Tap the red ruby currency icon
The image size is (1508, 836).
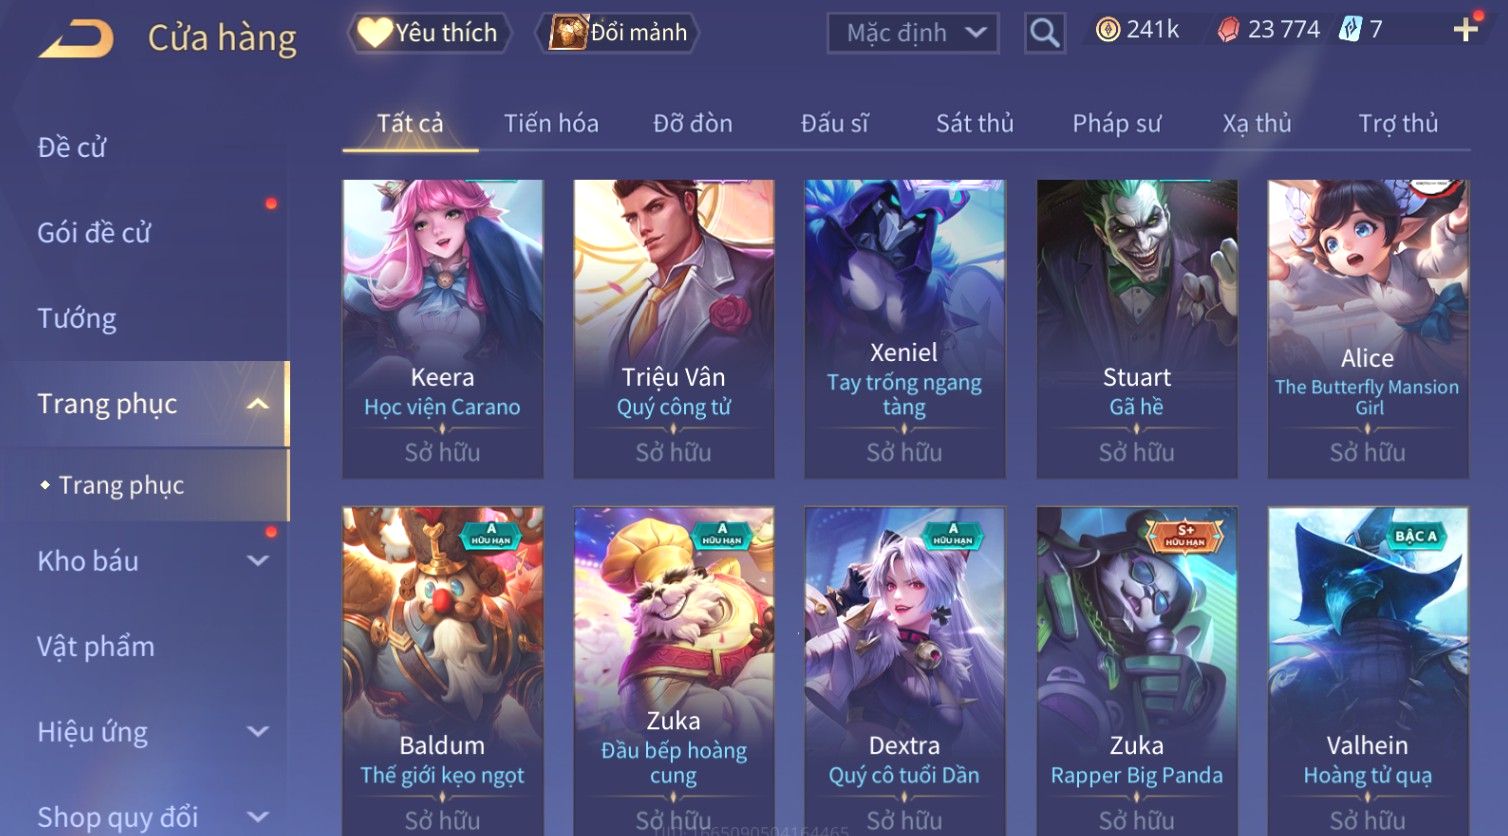(x=1228, y=30)
